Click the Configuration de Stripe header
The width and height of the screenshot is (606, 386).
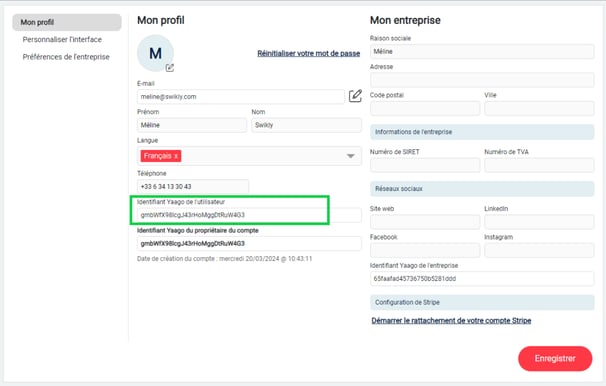pos(482,303)
